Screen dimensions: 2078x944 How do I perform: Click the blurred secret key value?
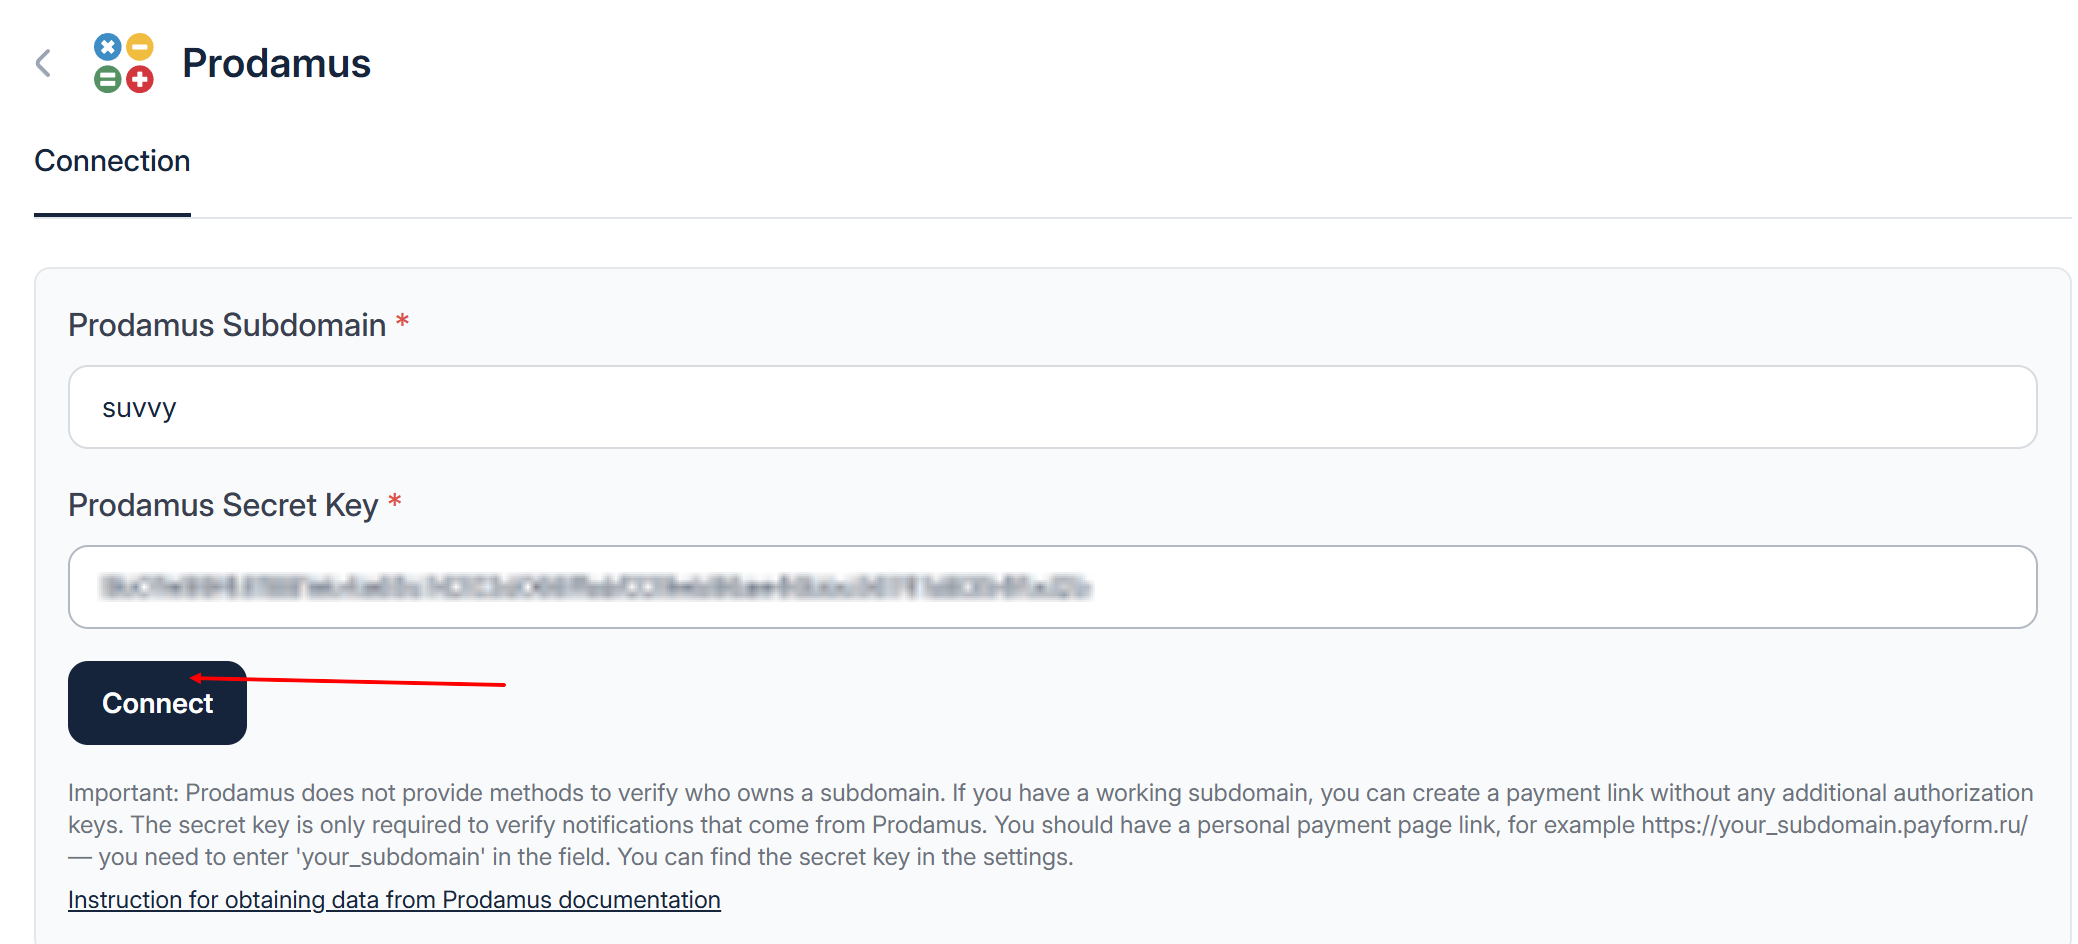tap(596, 587)
